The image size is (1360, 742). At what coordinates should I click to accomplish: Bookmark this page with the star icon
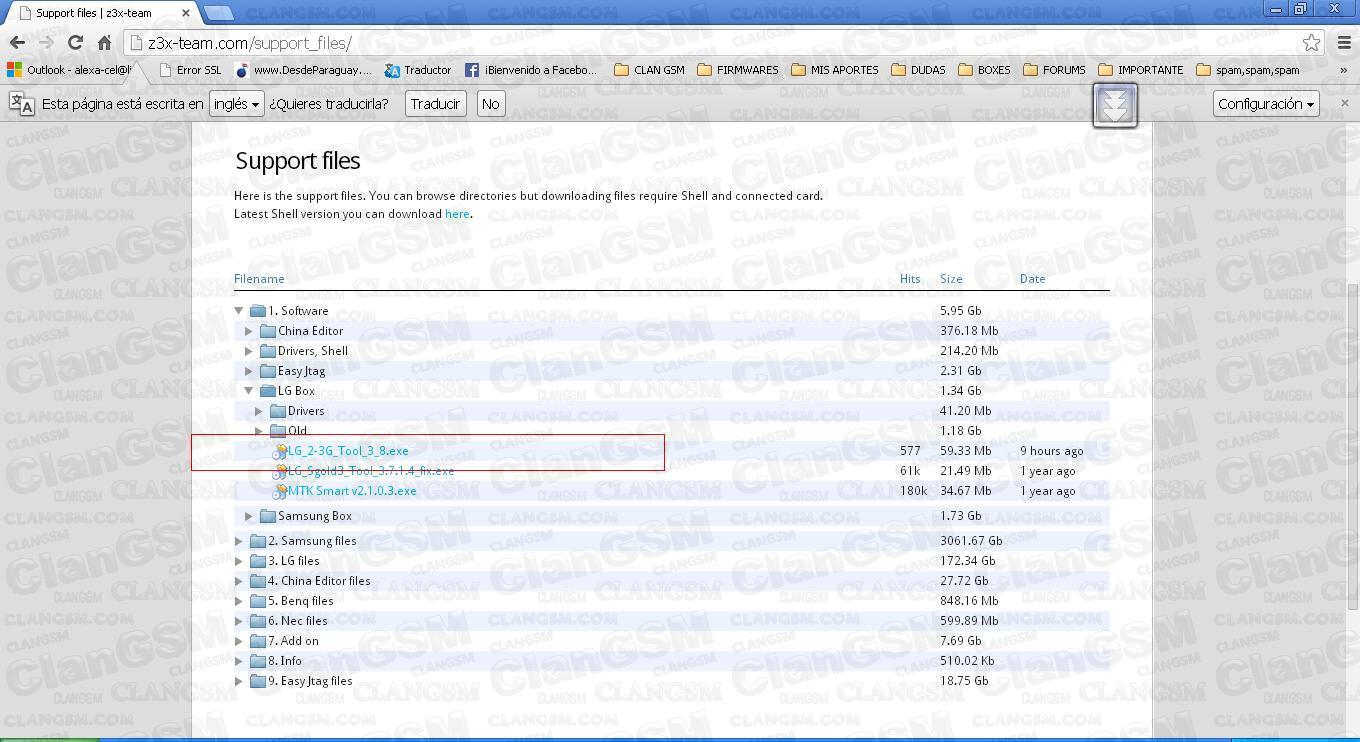pos(1311,43)
